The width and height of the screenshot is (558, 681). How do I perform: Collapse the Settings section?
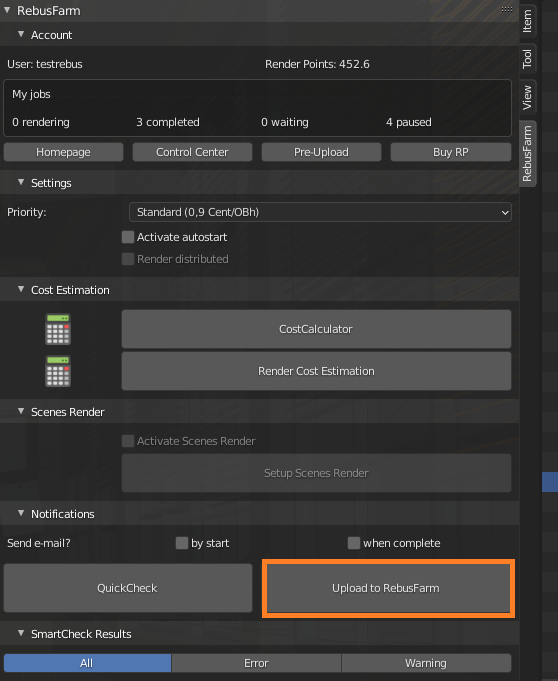pyautogui.click(x=21, y=182)
